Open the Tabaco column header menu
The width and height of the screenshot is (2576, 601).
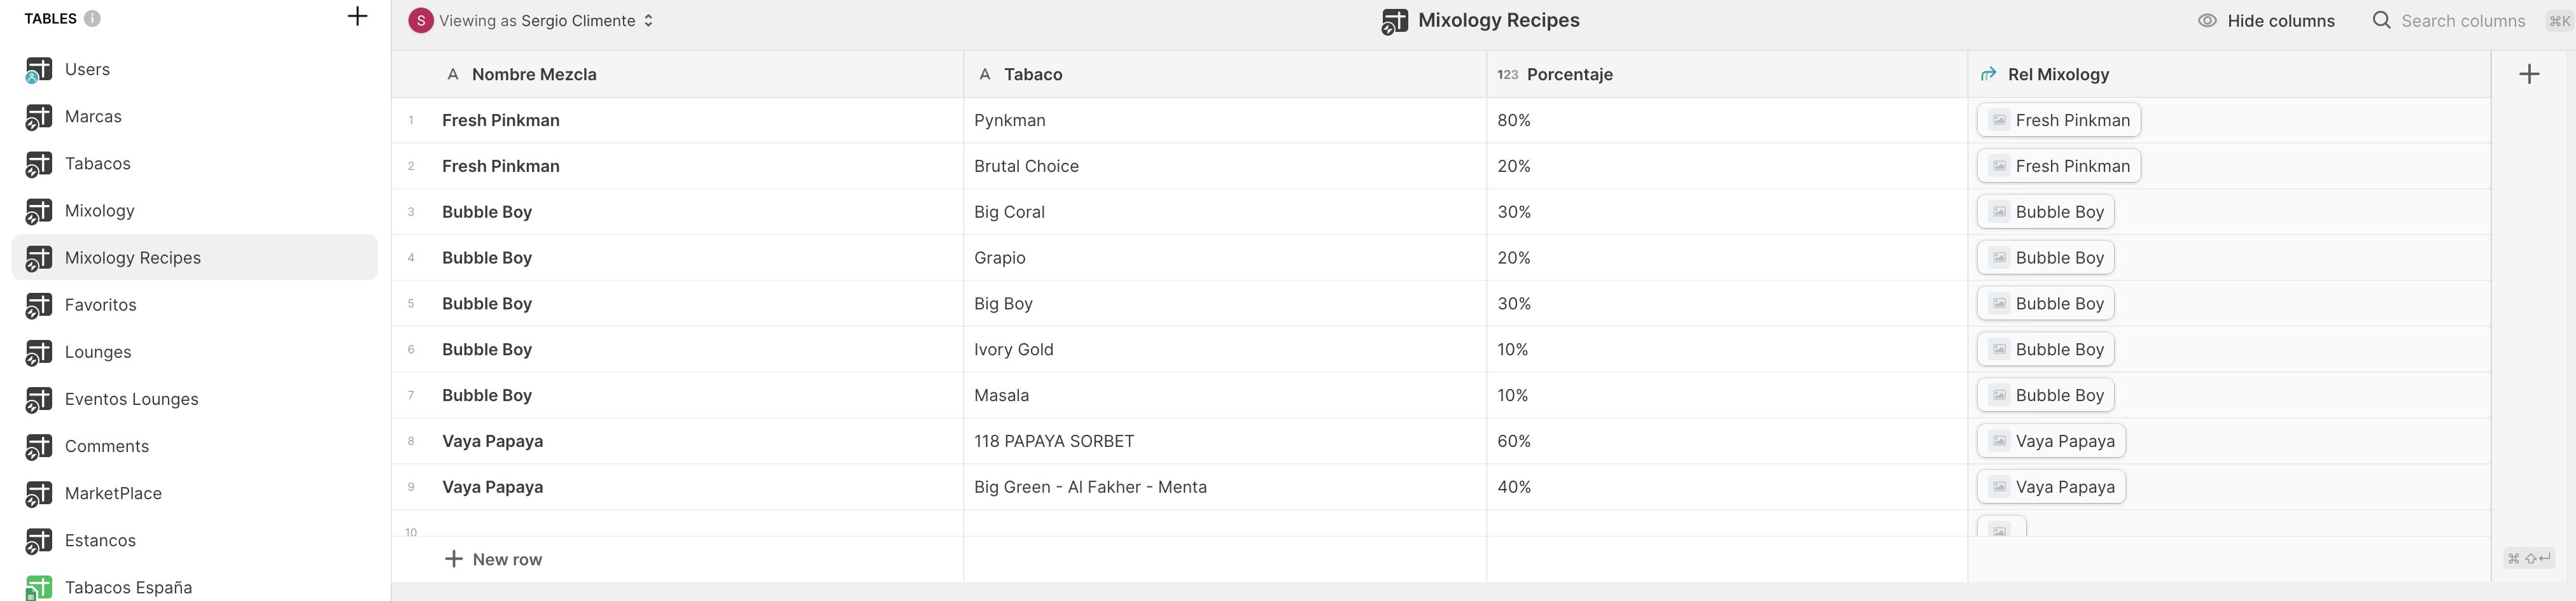1033,74
